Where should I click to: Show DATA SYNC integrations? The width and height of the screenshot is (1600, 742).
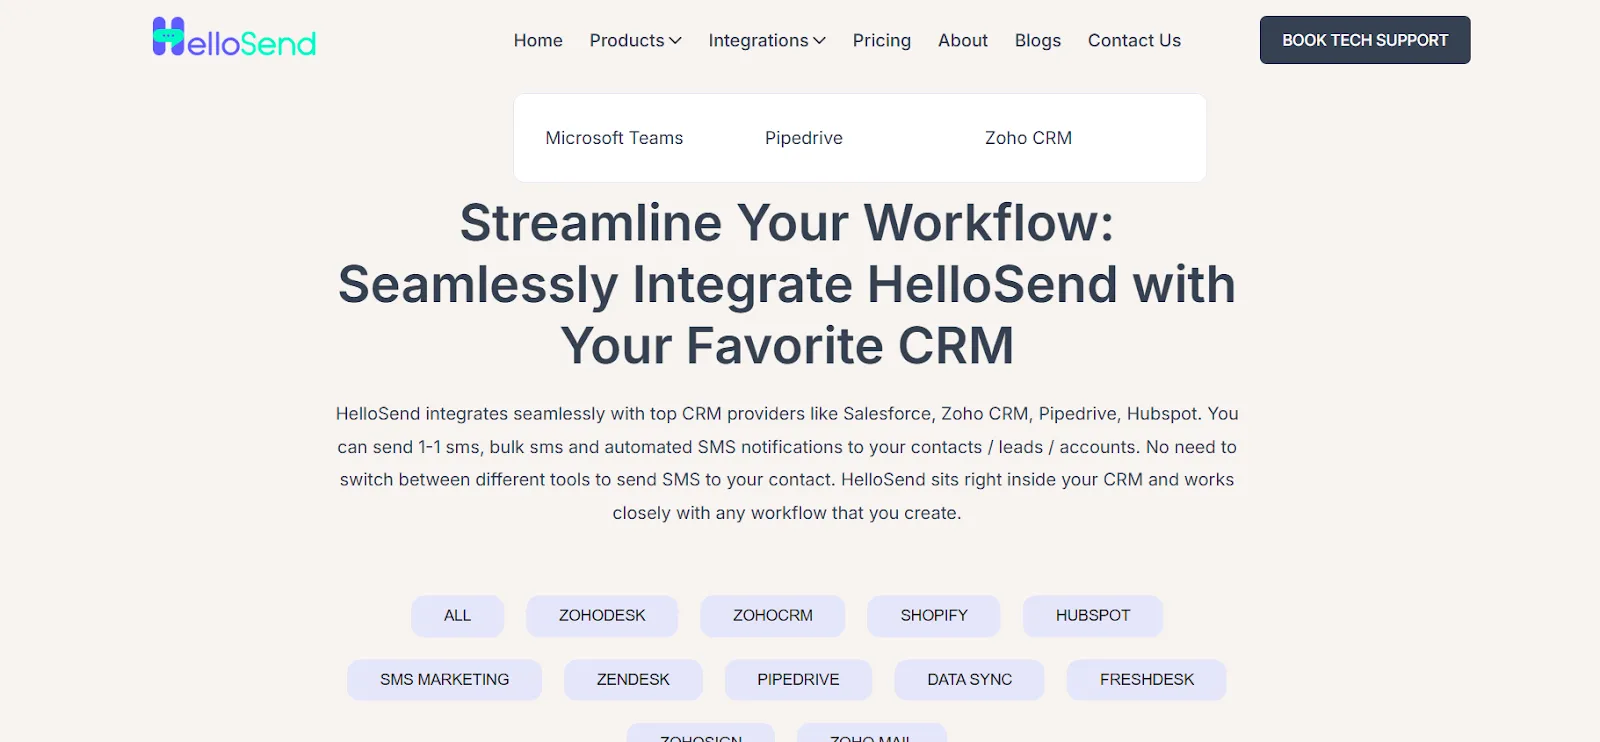(969, 680)
